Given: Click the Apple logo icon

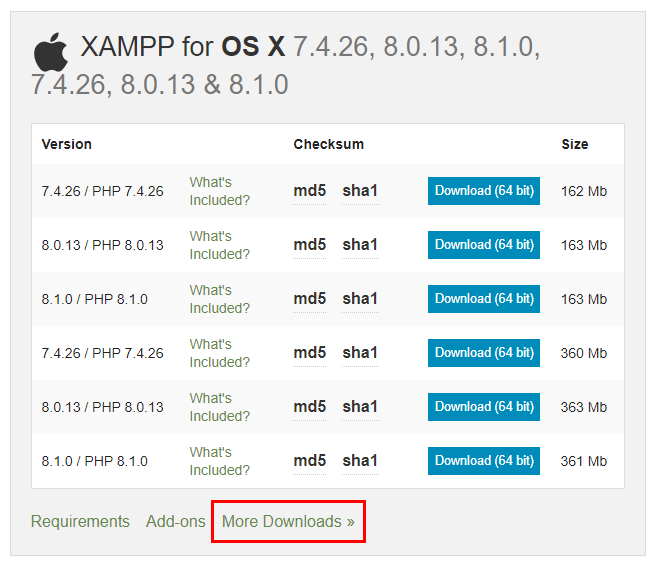Looking at the screenshot, I should 51,52.
